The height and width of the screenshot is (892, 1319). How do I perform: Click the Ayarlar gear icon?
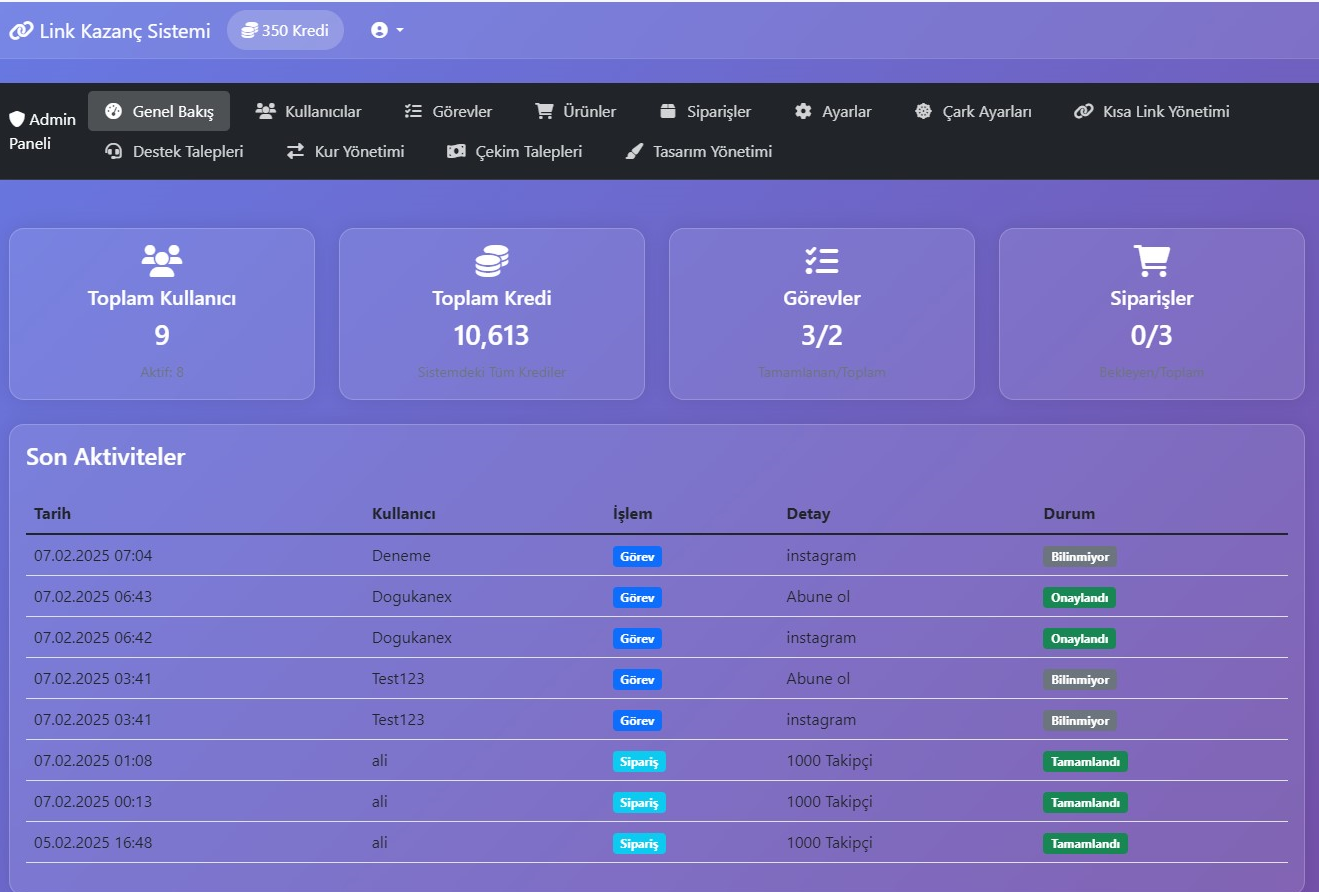point(803,111)
